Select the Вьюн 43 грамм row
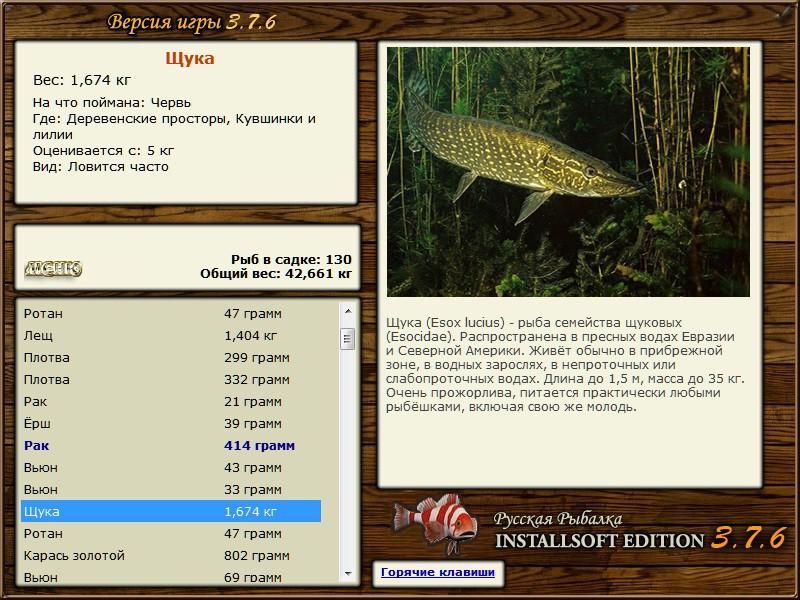 (171, 467)
